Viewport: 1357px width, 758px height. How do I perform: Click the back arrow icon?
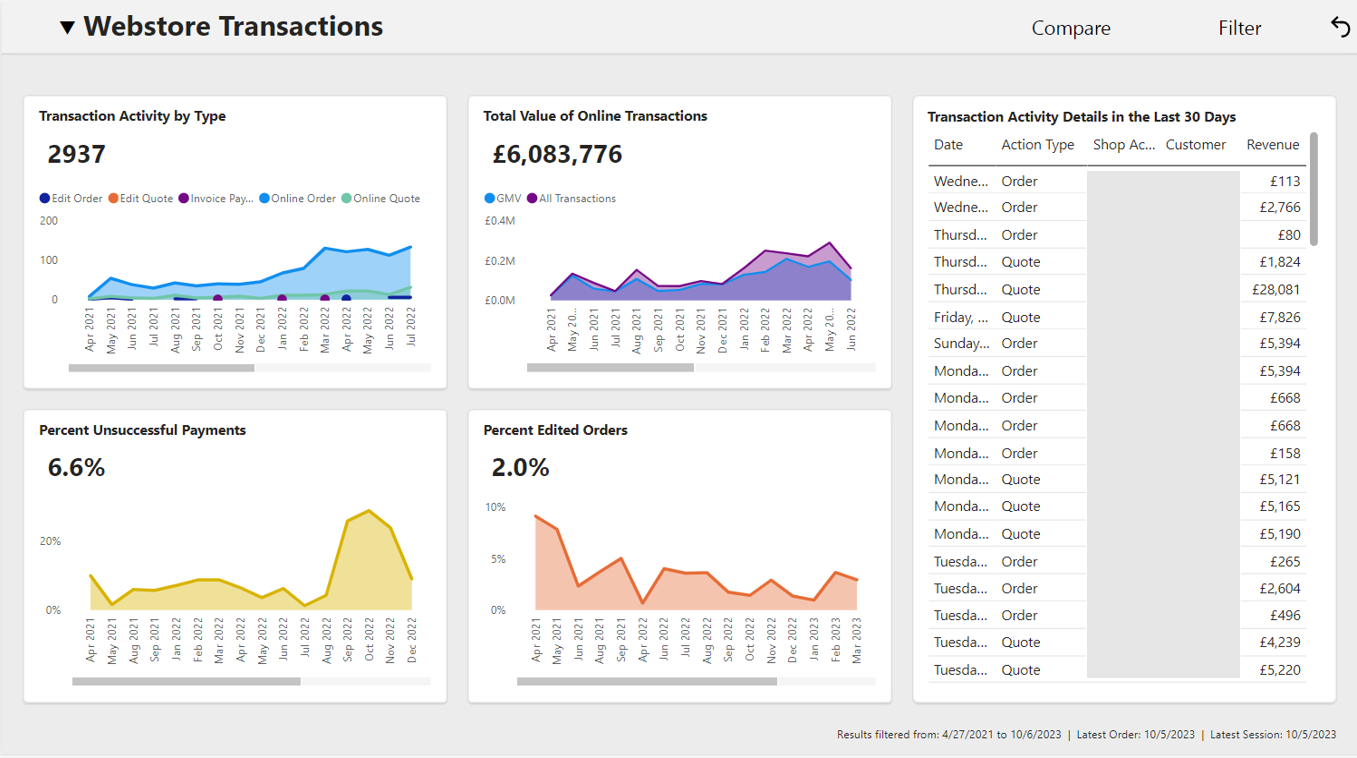(1340, 27)
